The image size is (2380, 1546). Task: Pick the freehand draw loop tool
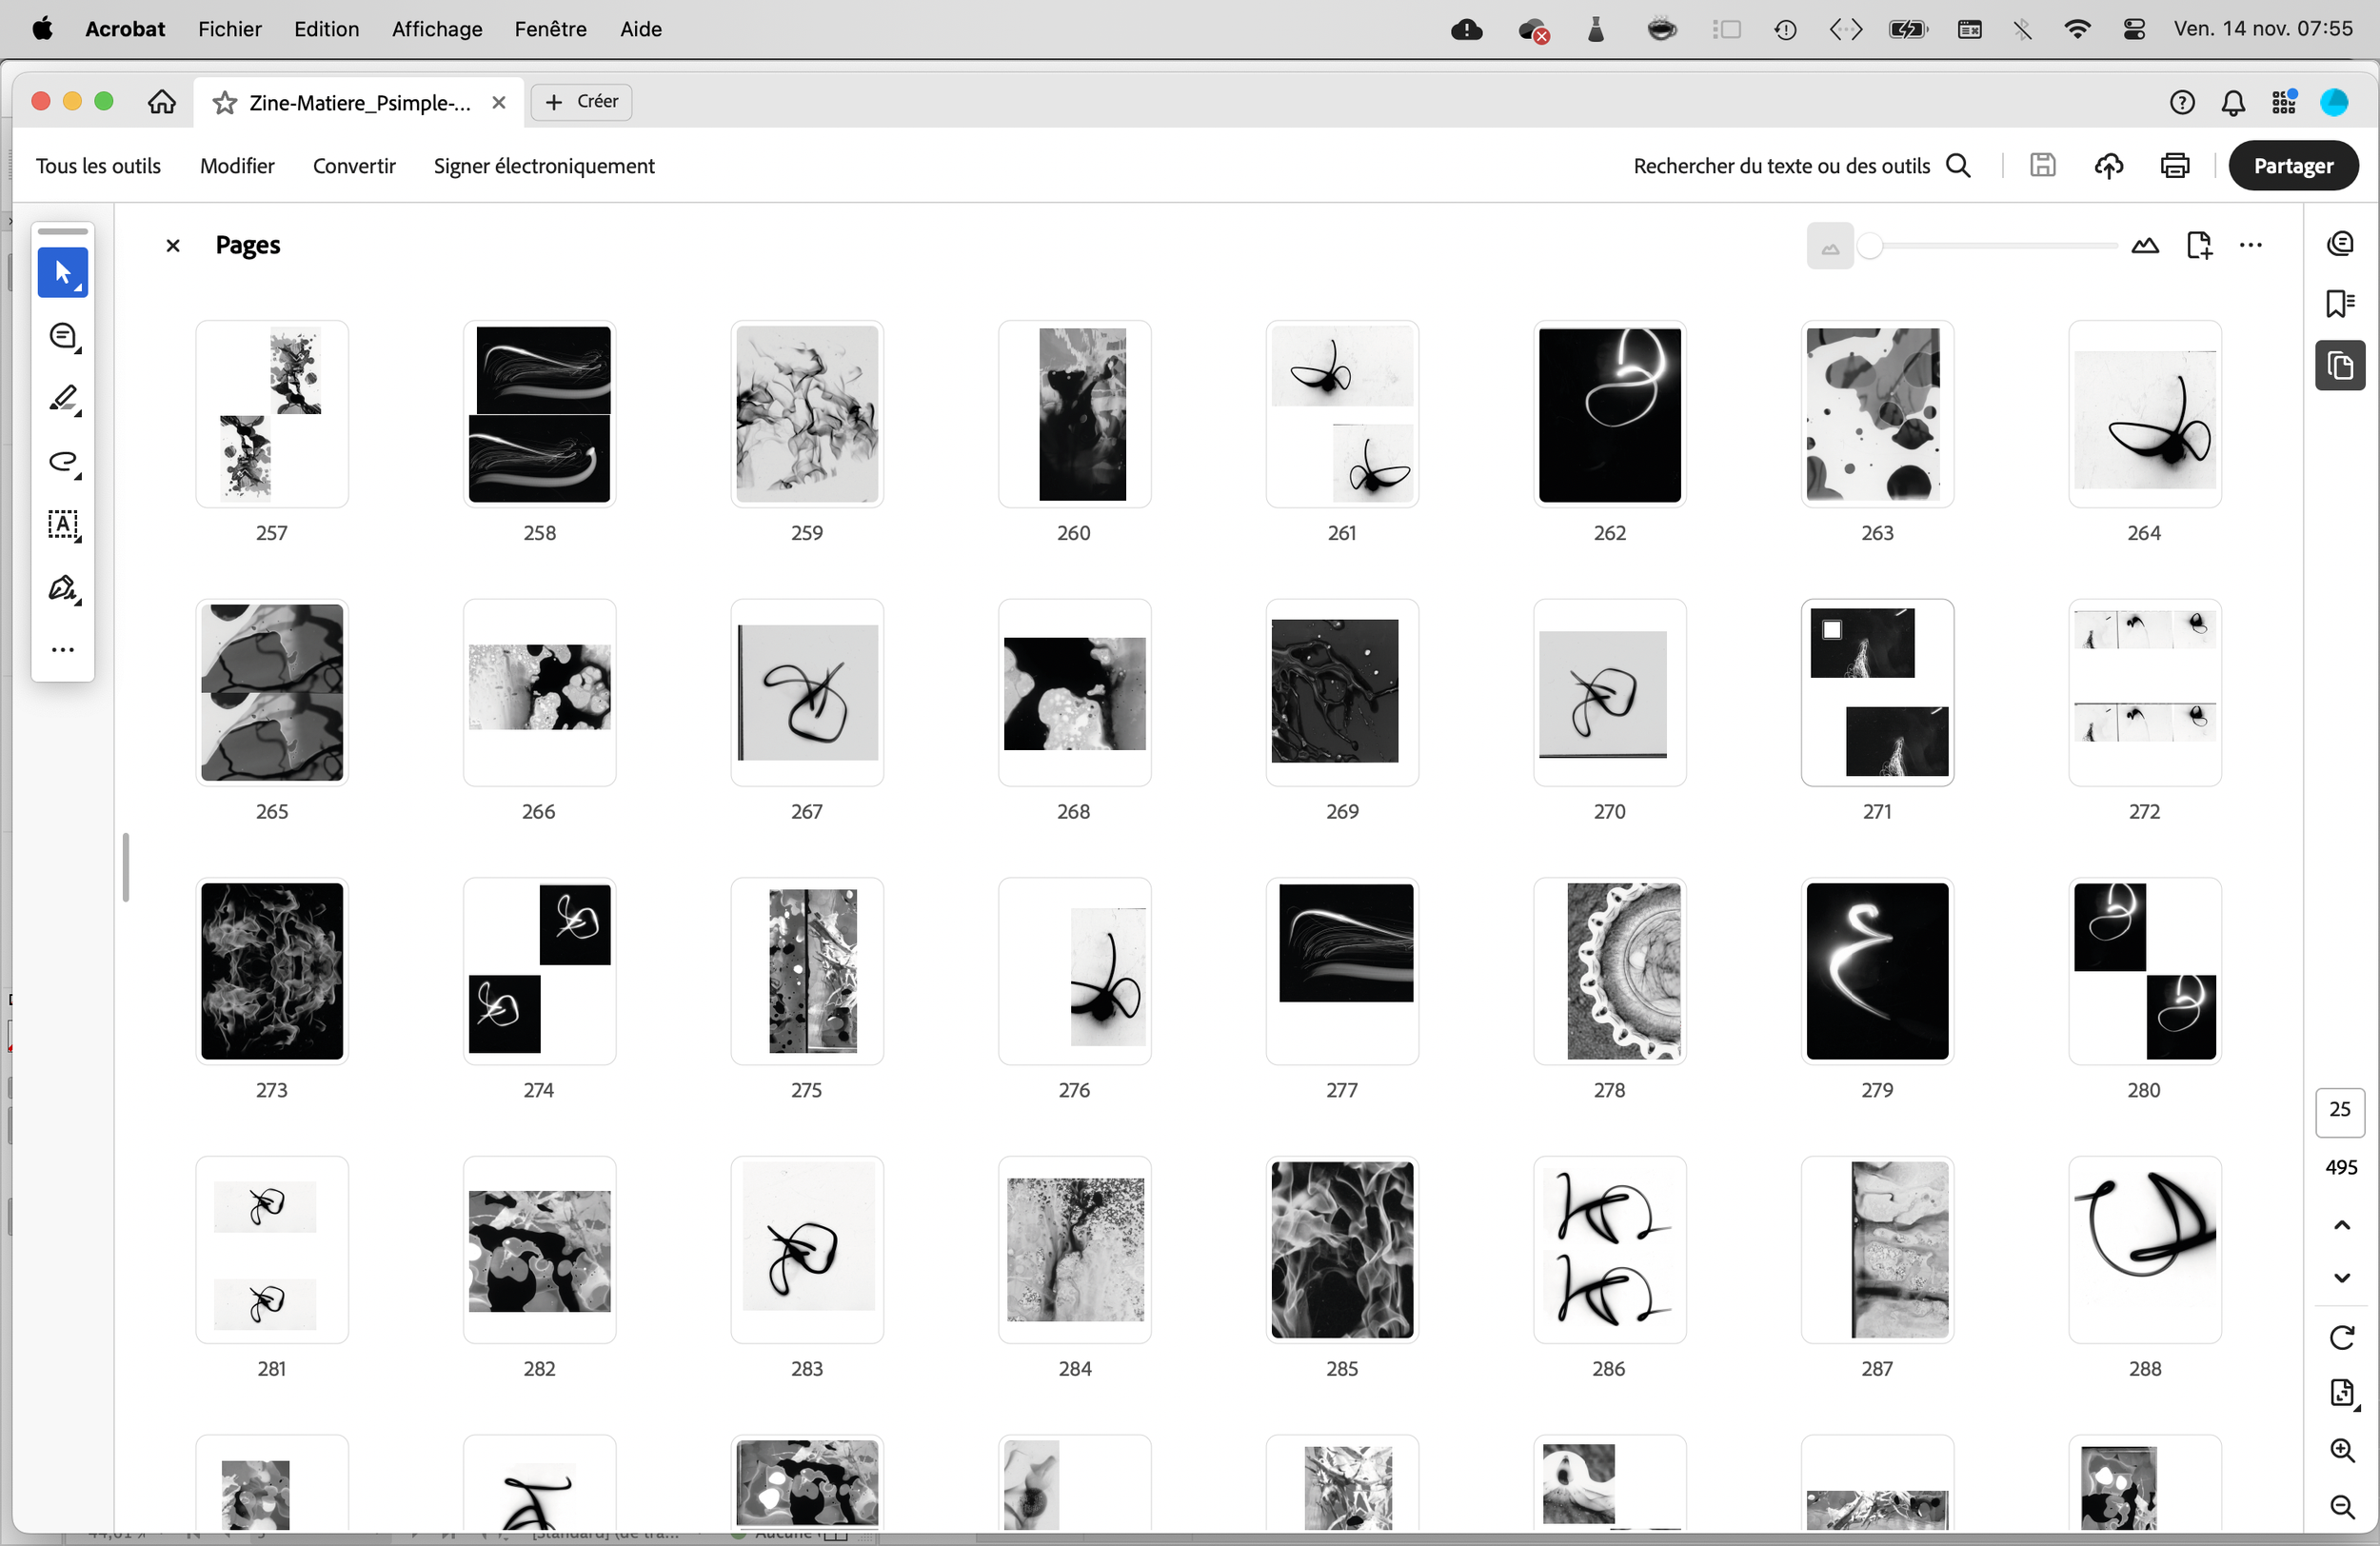63,462
